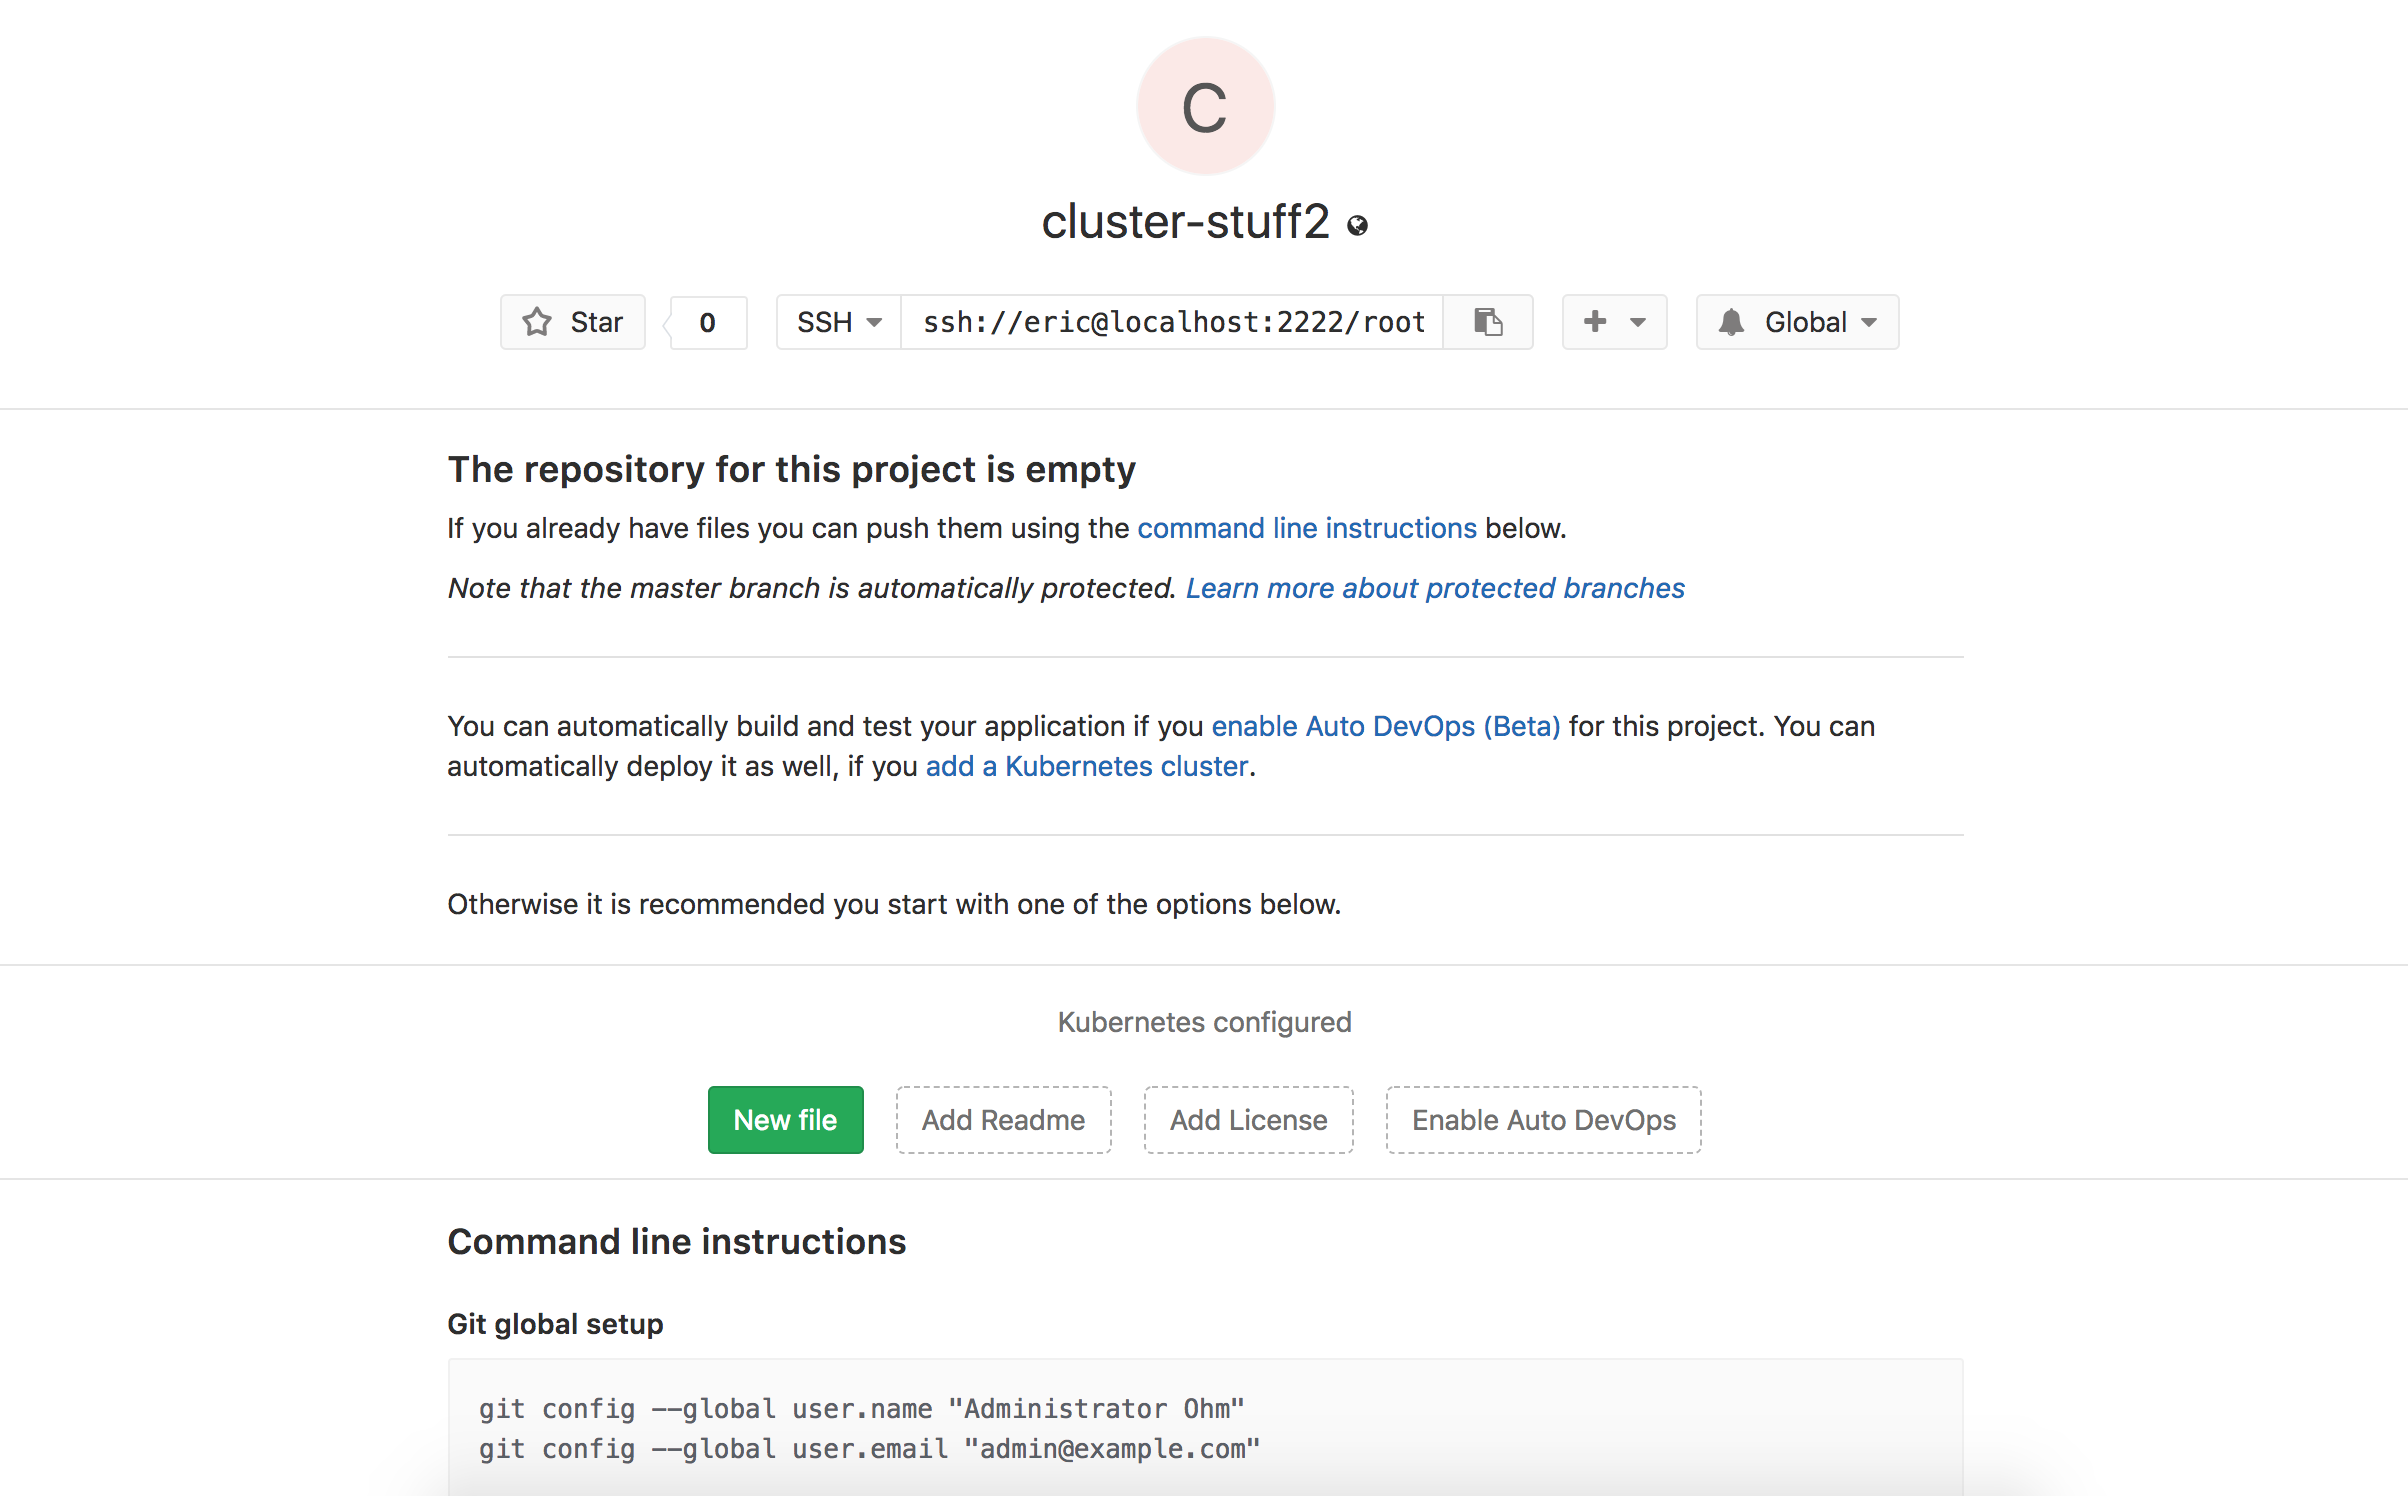Click the plus icon to create new item
2408x1496 pixels.
[x=1595, y=322]
